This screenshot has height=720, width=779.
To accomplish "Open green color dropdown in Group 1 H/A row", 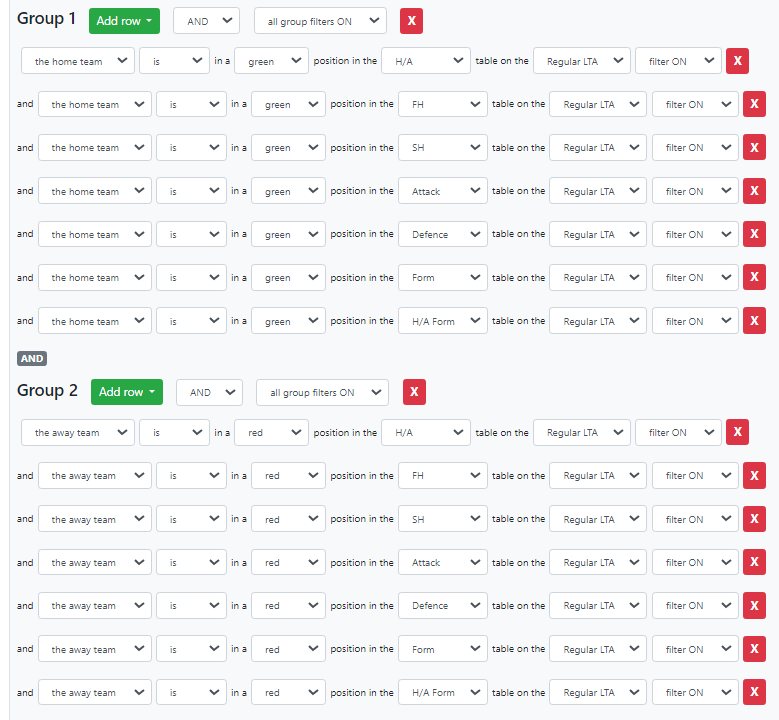I will [x=271, y=61].
